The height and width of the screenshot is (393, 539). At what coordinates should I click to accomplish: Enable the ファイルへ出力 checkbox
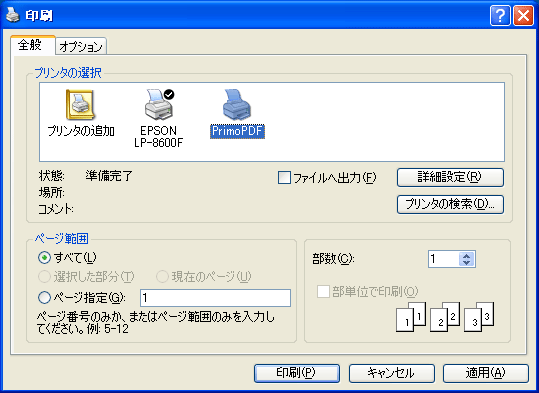point(284,178)
